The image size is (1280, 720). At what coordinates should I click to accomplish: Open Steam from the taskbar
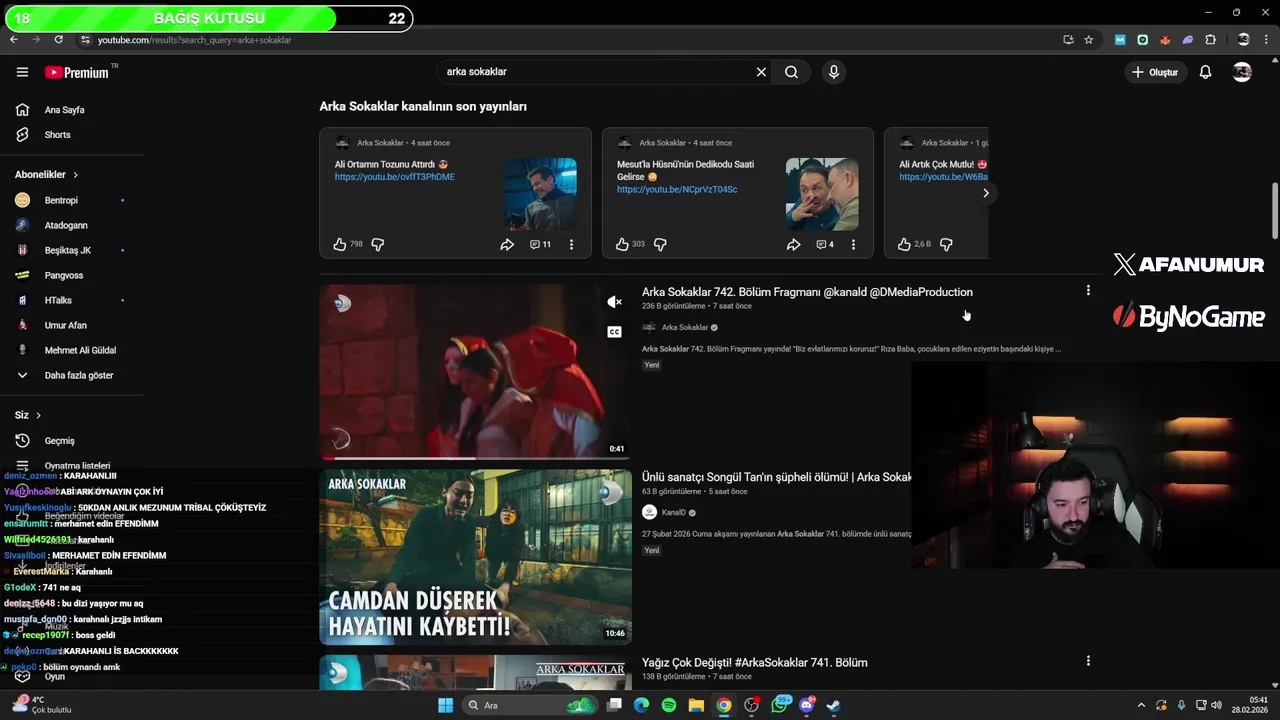point(833,705)
